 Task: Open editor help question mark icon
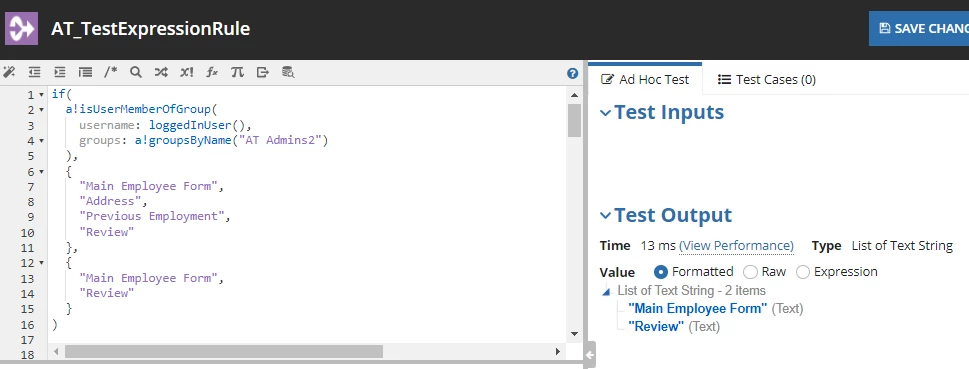pos(572,74)
